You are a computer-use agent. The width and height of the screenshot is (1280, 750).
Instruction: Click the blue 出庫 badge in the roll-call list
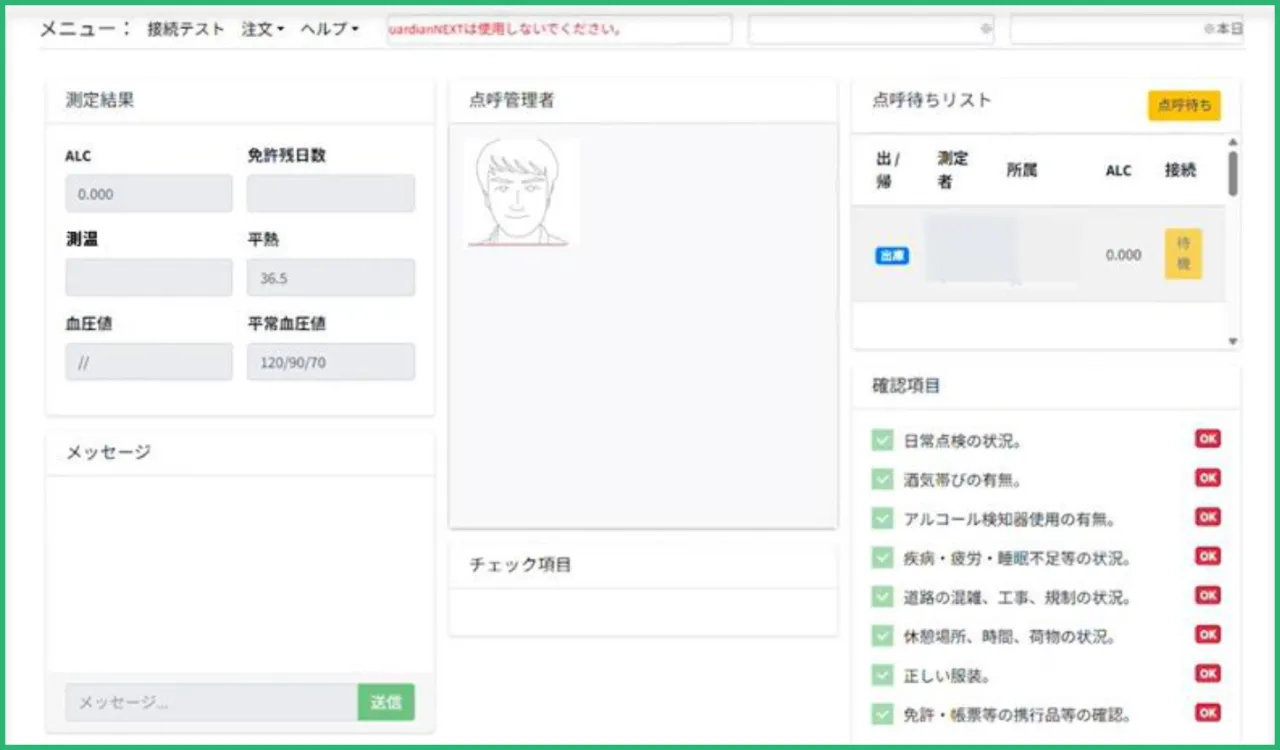tap(891, 255)
